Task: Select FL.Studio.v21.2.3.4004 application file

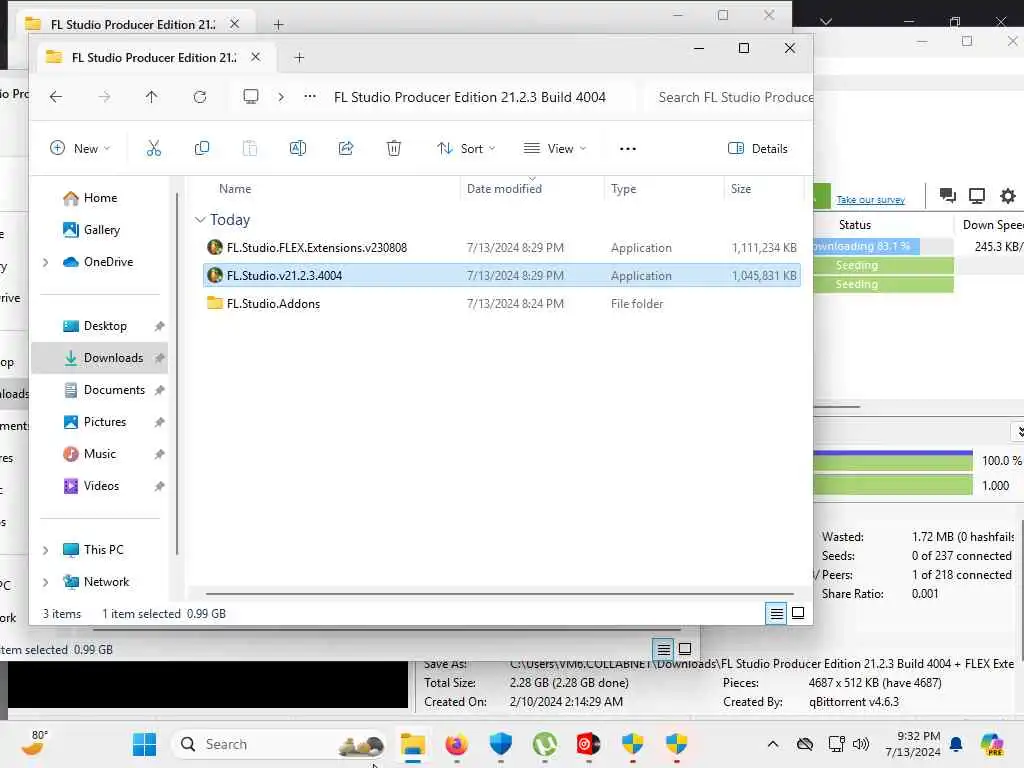Action: pyautogui.click(x=502, y=276)
